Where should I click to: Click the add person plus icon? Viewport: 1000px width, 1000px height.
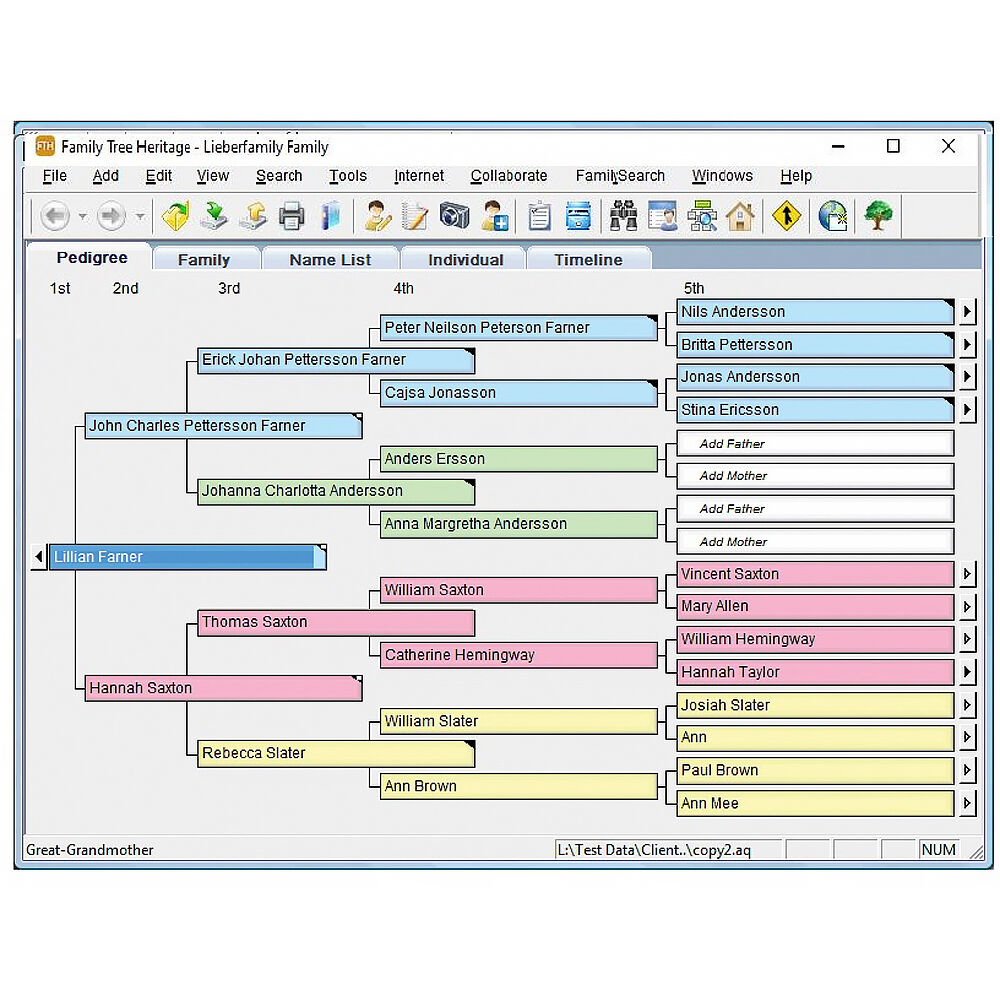pos(494,216)
